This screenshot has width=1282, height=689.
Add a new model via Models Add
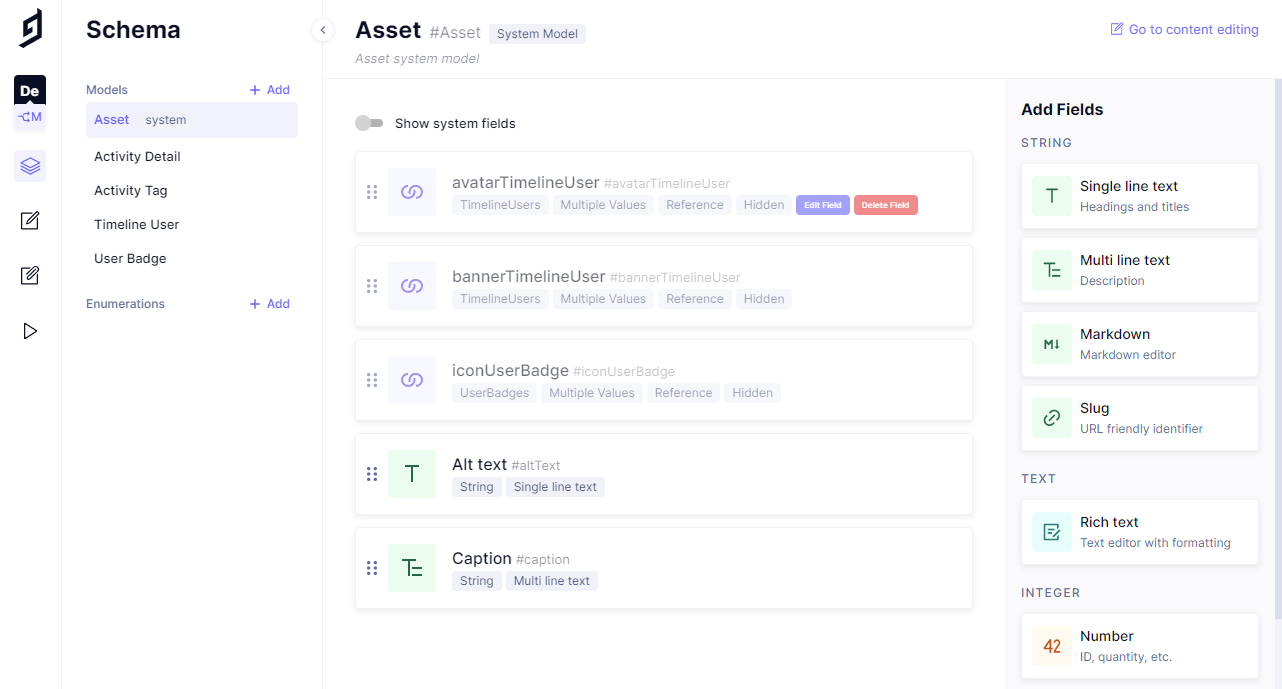coord(270,90)
